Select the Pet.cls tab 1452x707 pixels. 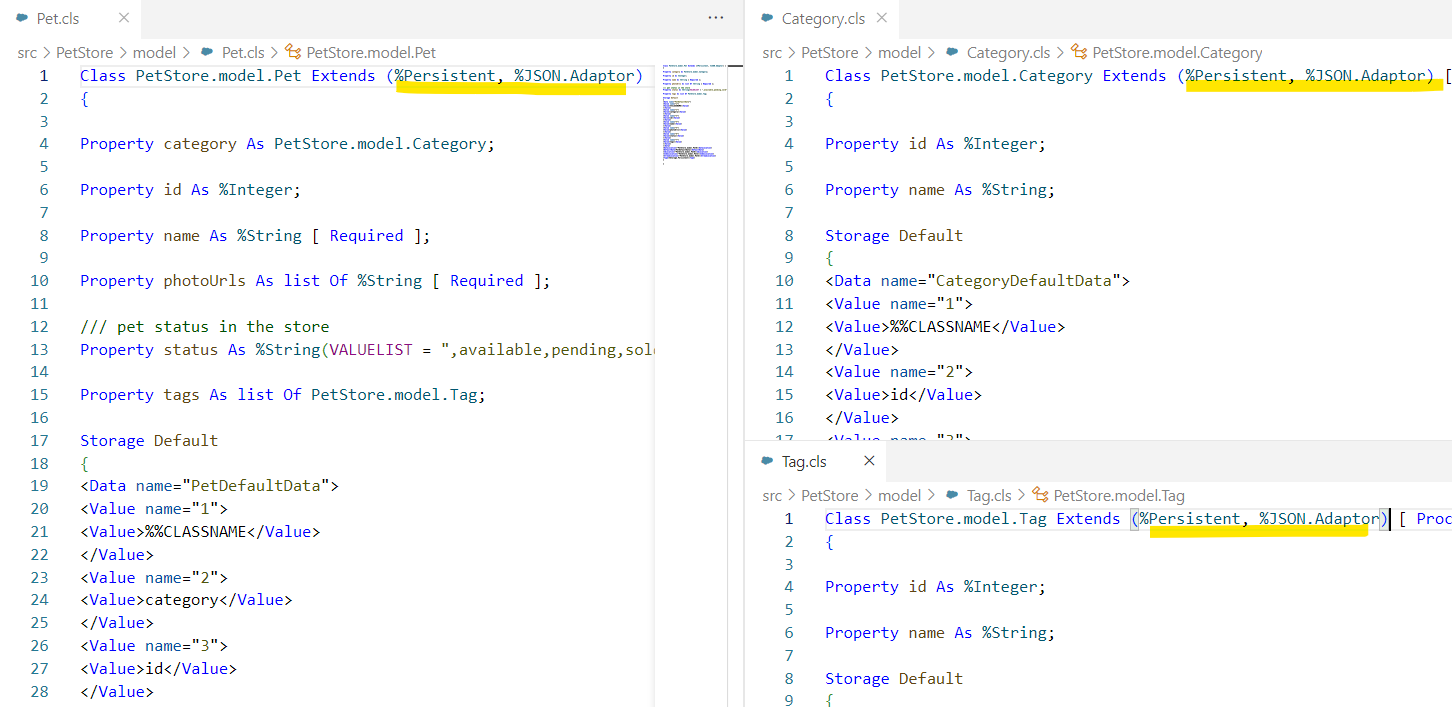58,19
